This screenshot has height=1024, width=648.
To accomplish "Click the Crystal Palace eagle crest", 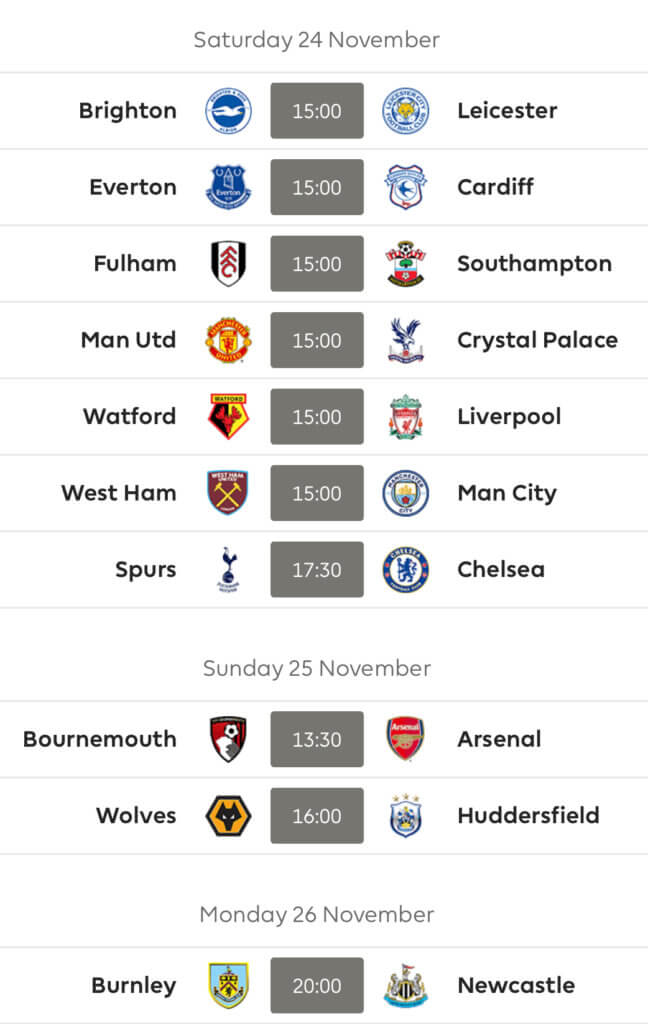I will pyautogui.click(x=406, y=340).
